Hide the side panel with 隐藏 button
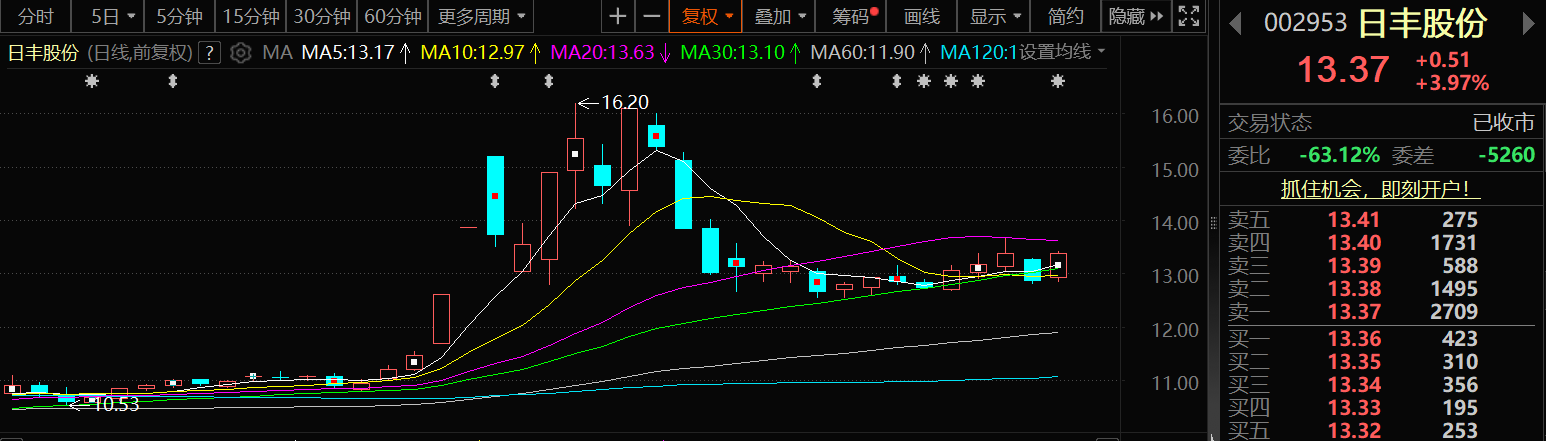This screenshot has width=1546, height=441. (1136, 16)
